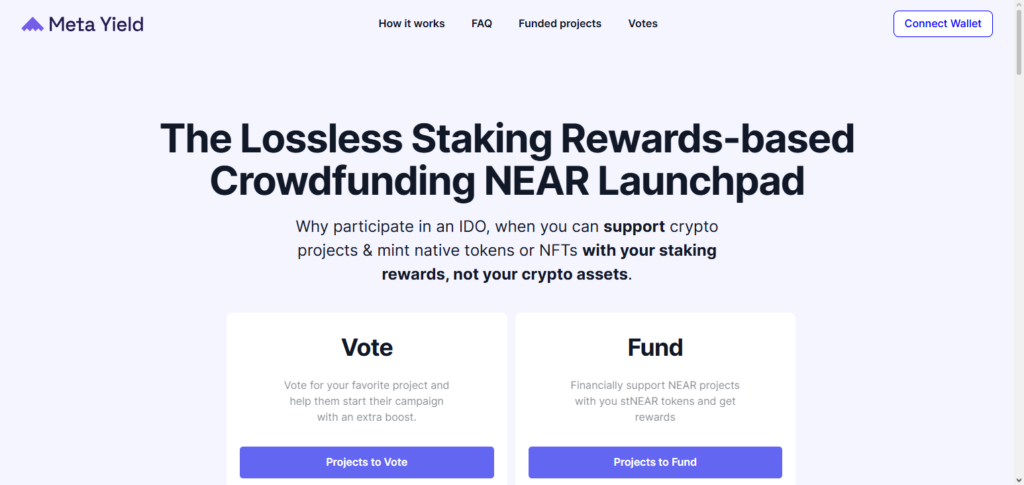Click the bold "not your crypto assets" text
Screen dimensions: 1024x485
pyautogui.click(x=541, y=273)
